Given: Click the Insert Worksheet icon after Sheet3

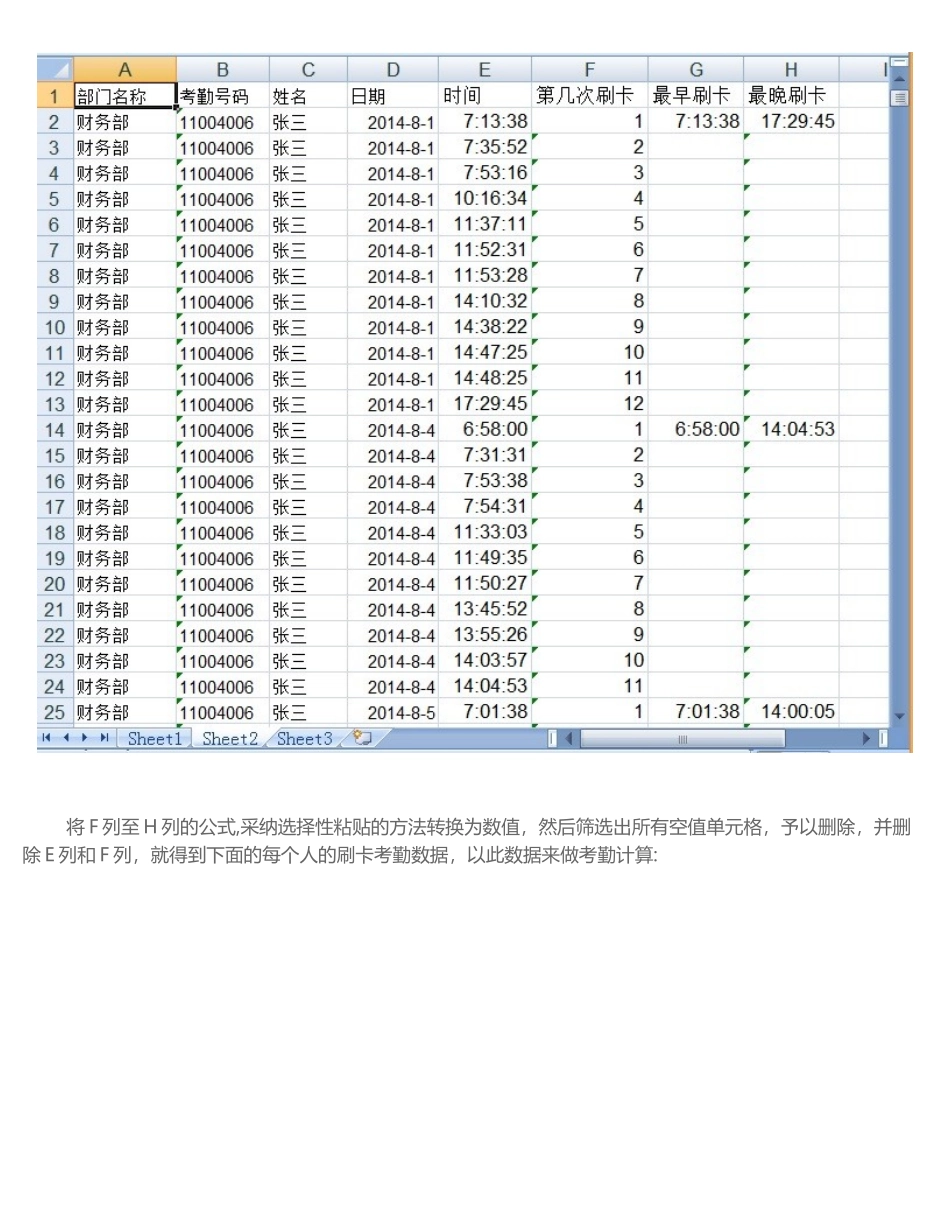Looking at the screenshot, I should [x=362, y=739].
